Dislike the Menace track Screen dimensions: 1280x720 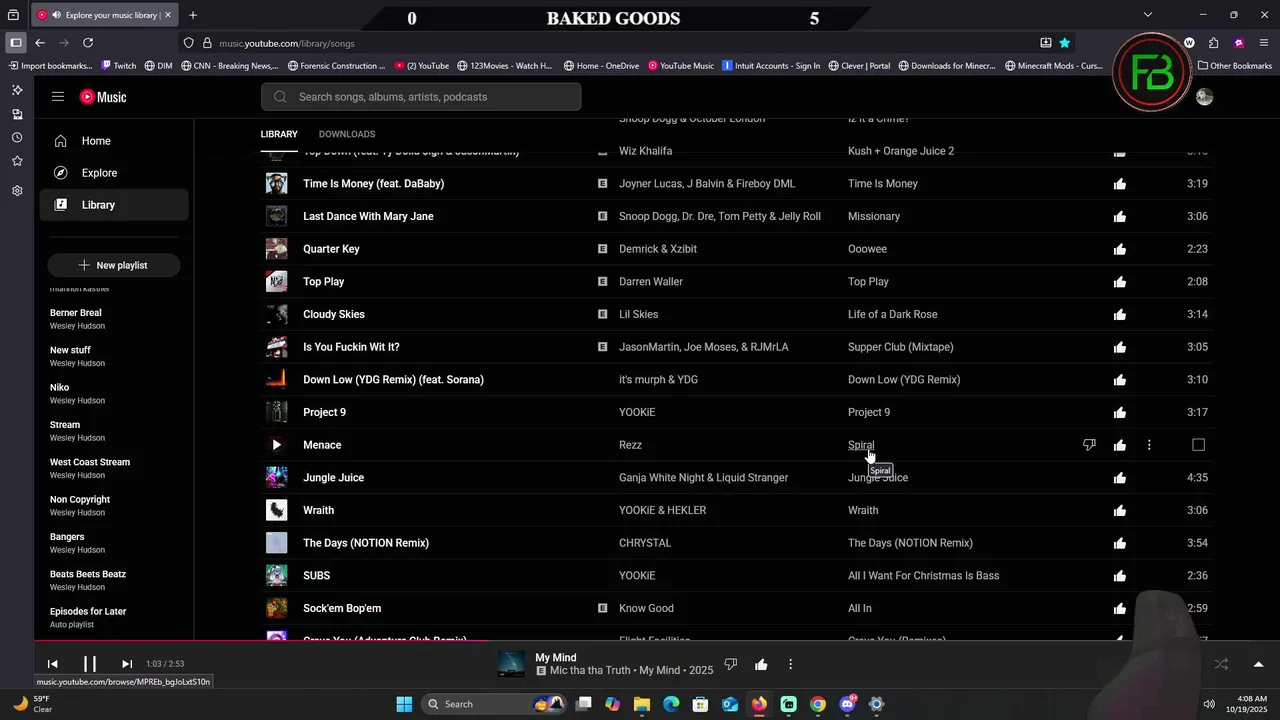tap(1089, 445)
